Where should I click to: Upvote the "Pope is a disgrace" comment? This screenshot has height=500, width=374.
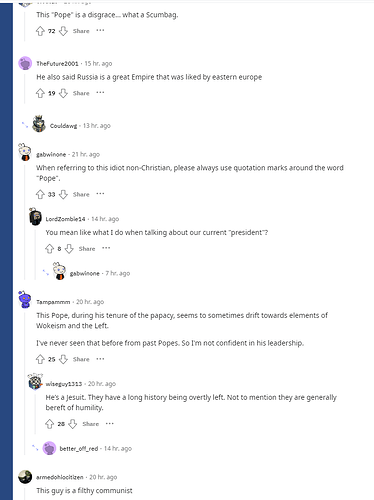coord(40,31)
